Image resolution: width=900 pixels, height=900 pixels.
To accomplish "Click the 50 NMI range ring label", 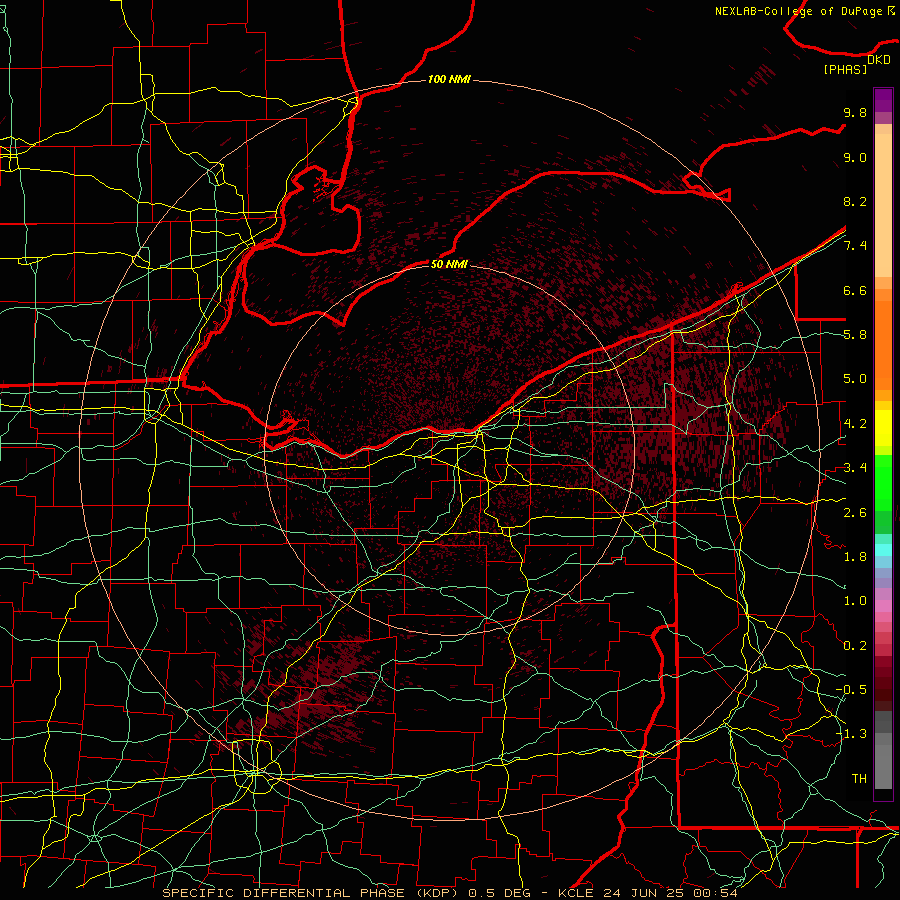I will click(449, 264).
